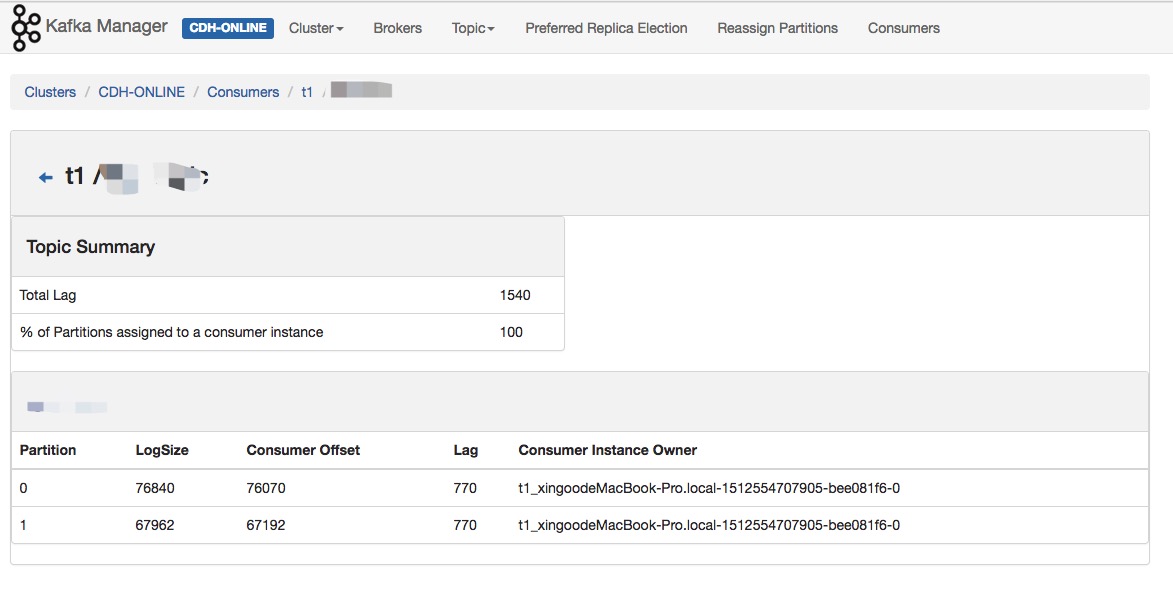Go to the Brokers page
Image resolution: width=1173 pixels, height=611 pixels.
click(398, 28)
